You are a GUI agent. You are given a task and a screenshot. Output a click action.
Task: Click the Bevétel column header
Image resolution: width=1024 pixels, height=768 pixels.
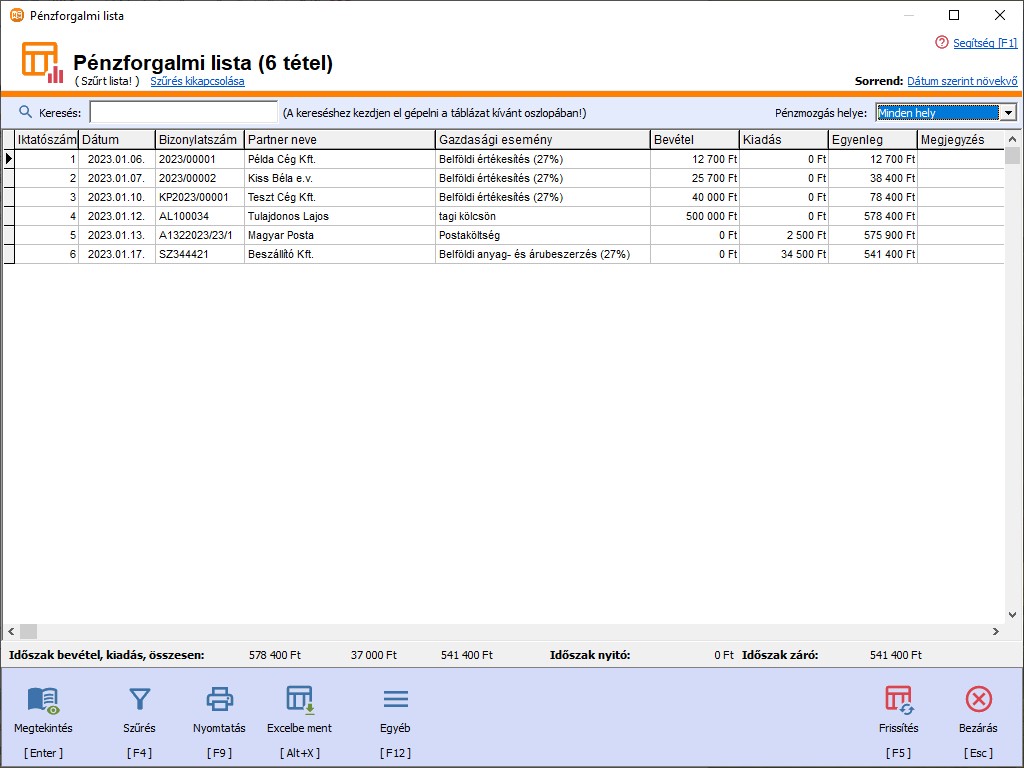point(694,140)
